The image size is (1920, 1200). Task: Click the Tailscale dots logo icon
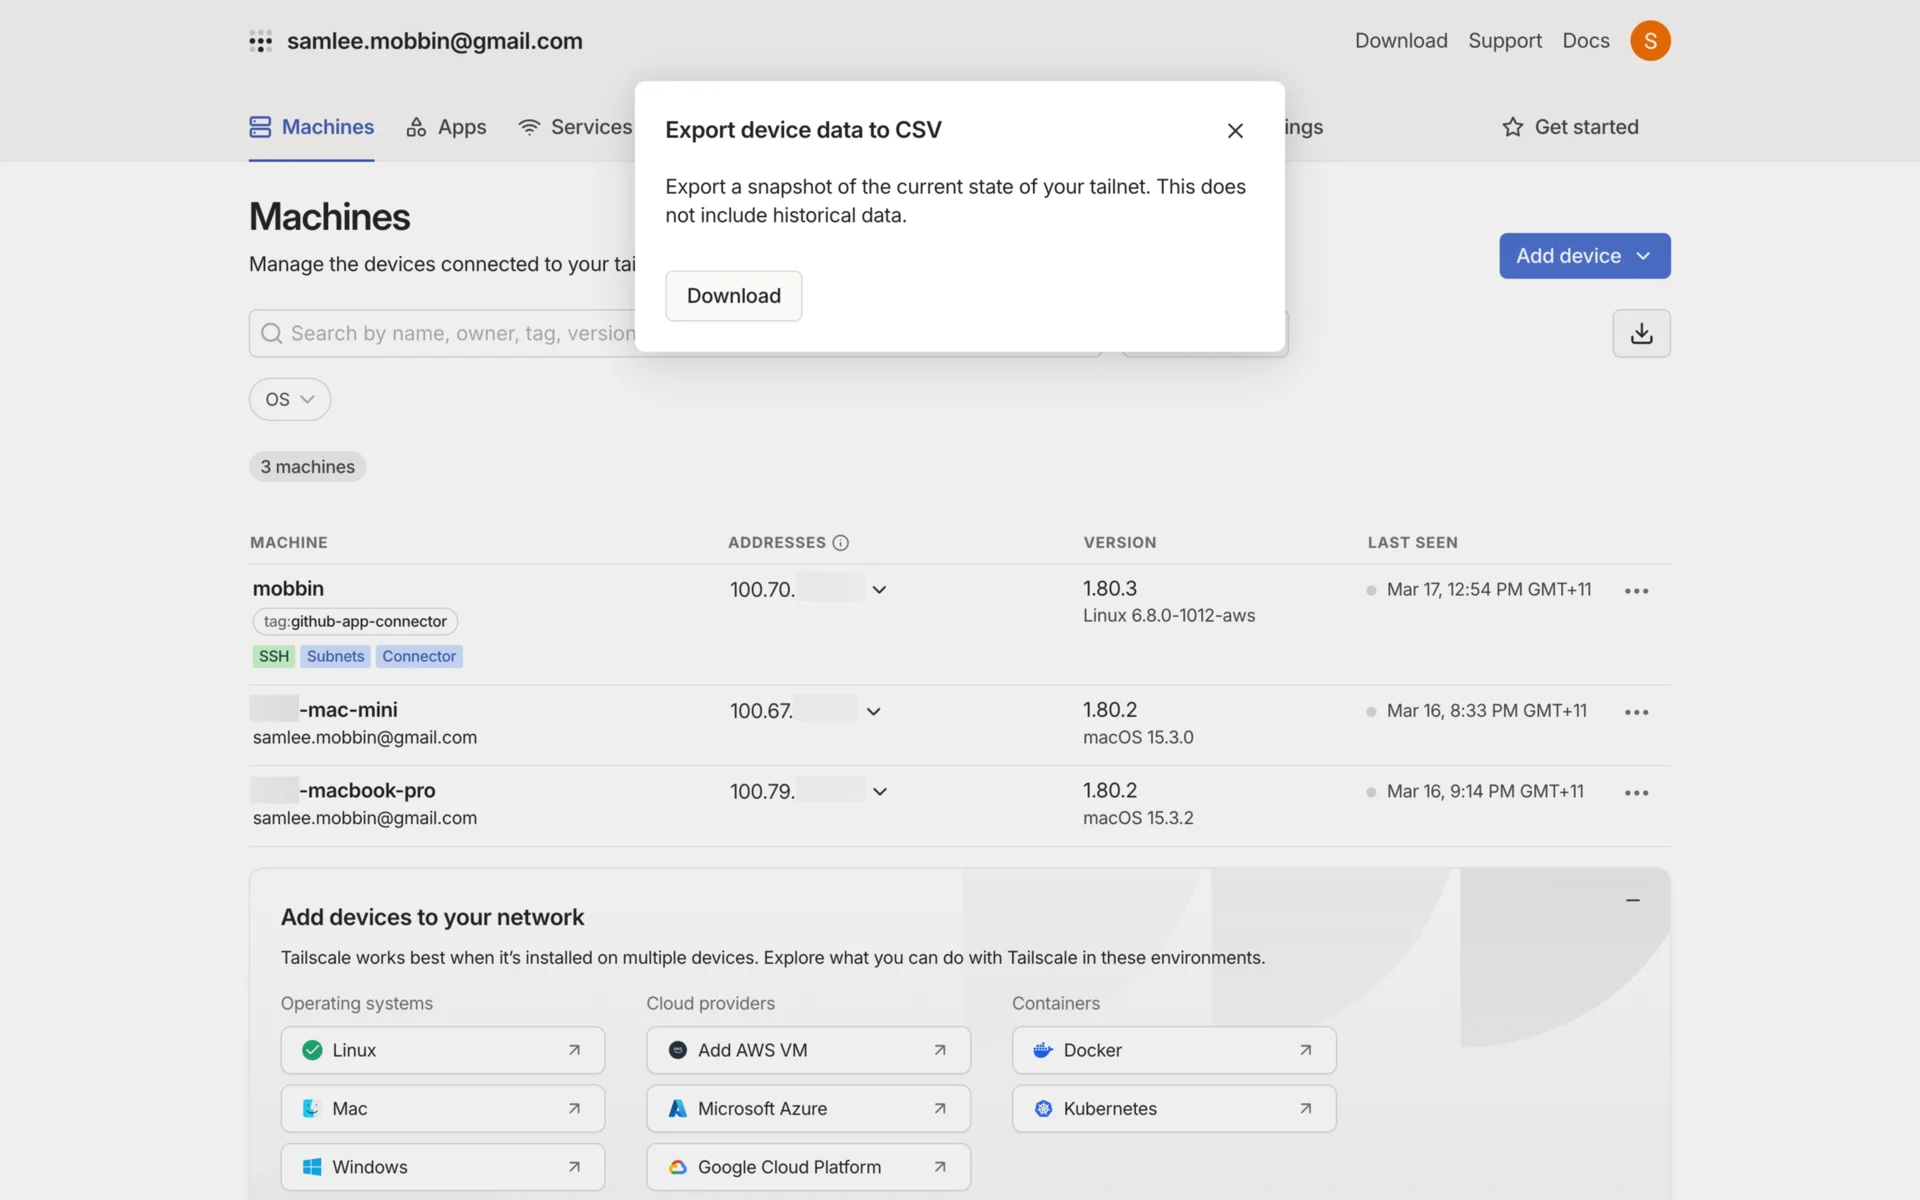tap(261, 41)
